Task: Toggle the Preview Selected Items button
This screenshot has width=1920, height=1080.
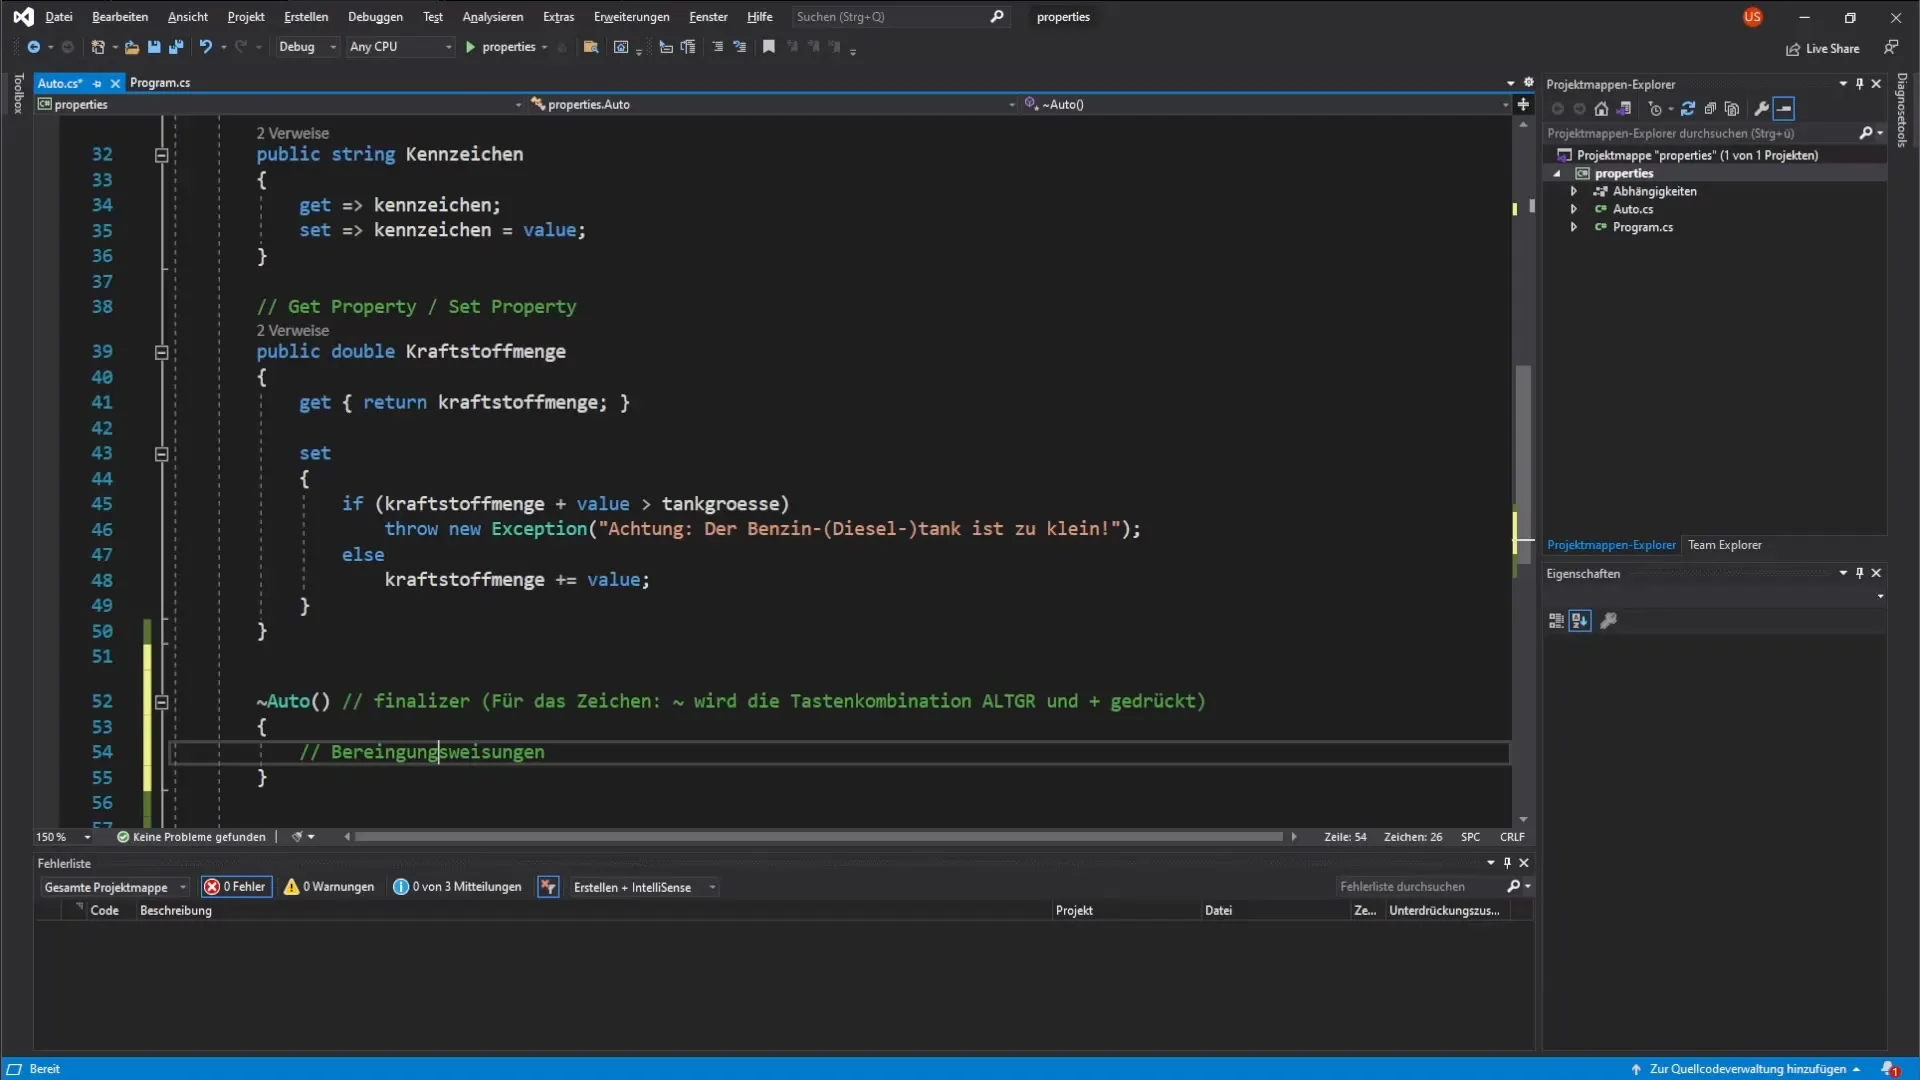Action: 1785,109
